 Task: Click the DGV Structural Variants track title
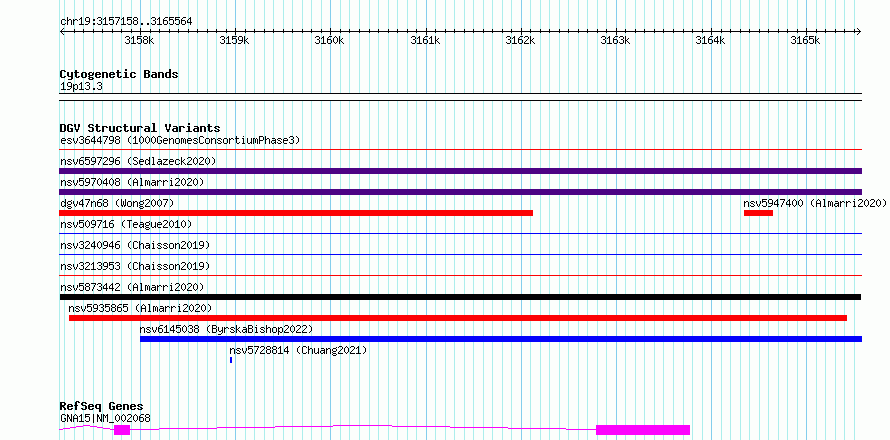tap(140, 128)
